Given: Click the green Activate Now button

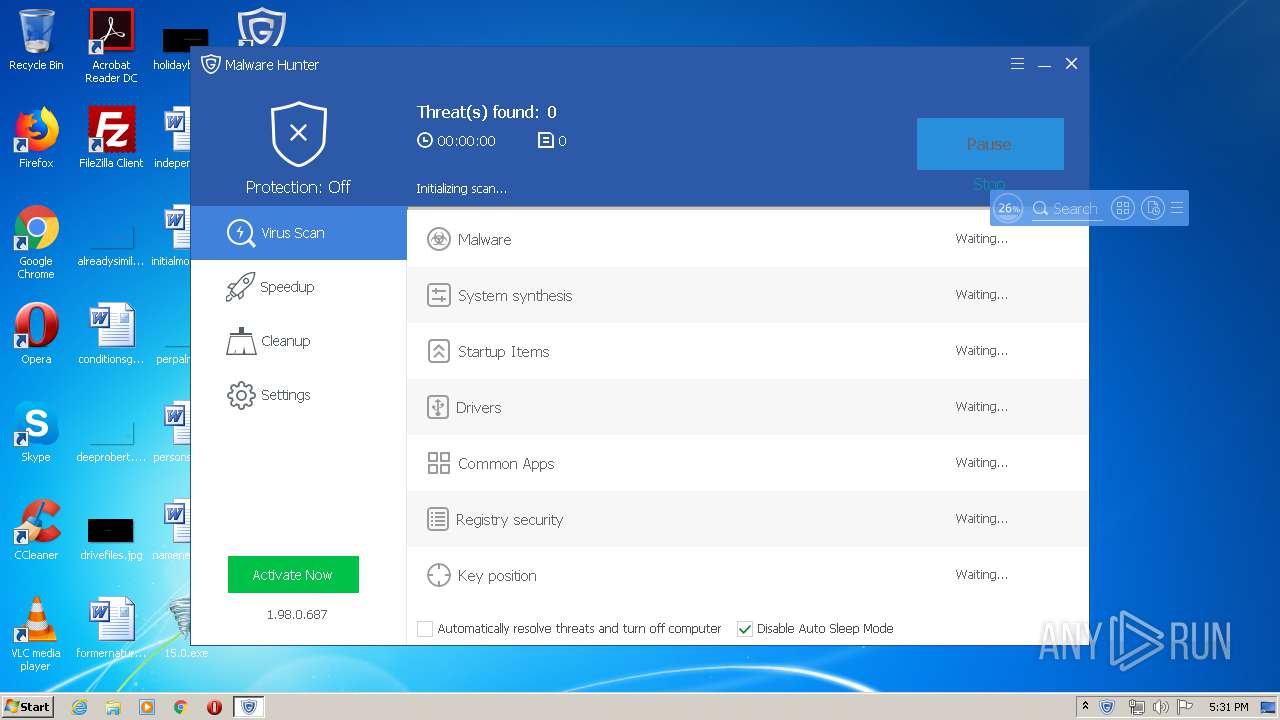Looking at the screenshot, I should [293, 575].
